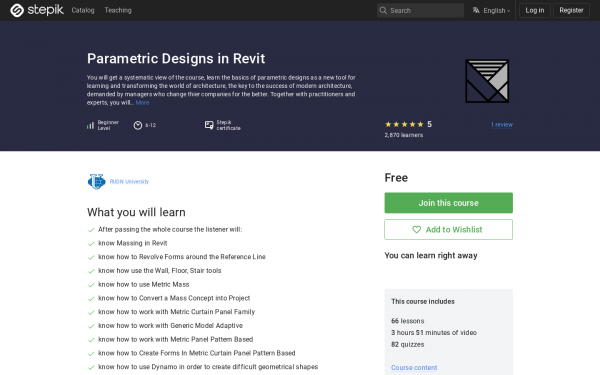Focus the Search input field
The image size is (600, 375).
(420, 10)
